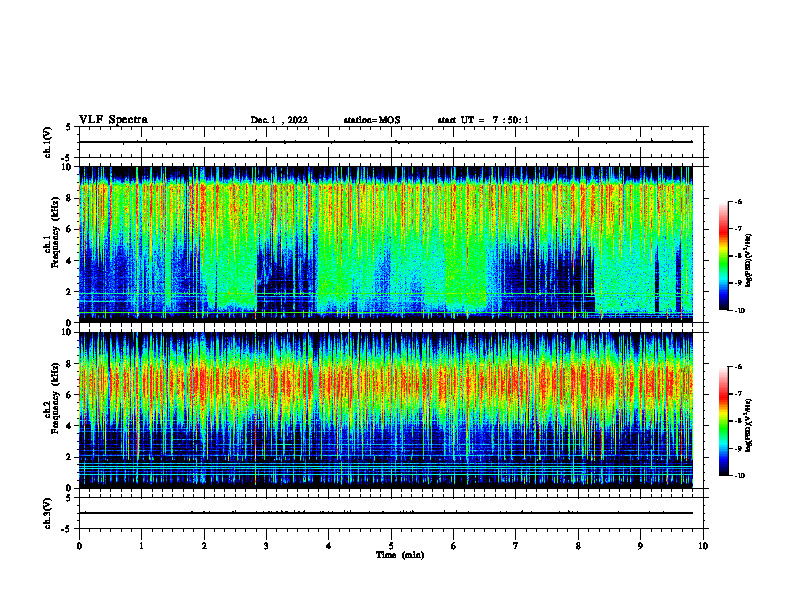Click time-axis tick label "7" at bottom
The width and height of the screenshot is (792, 612).
click(x=516, y=546)
